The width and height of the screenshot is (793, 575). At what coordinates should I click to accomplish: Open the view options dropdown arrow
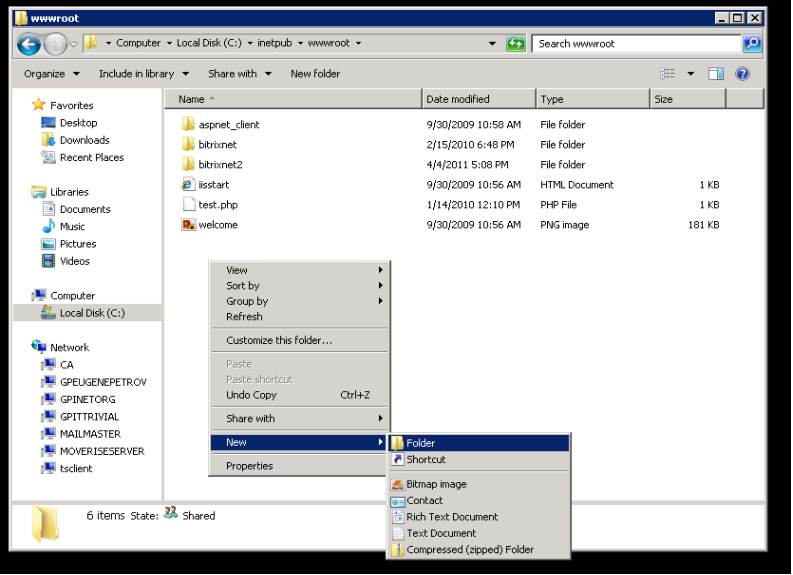coord(690,74)
